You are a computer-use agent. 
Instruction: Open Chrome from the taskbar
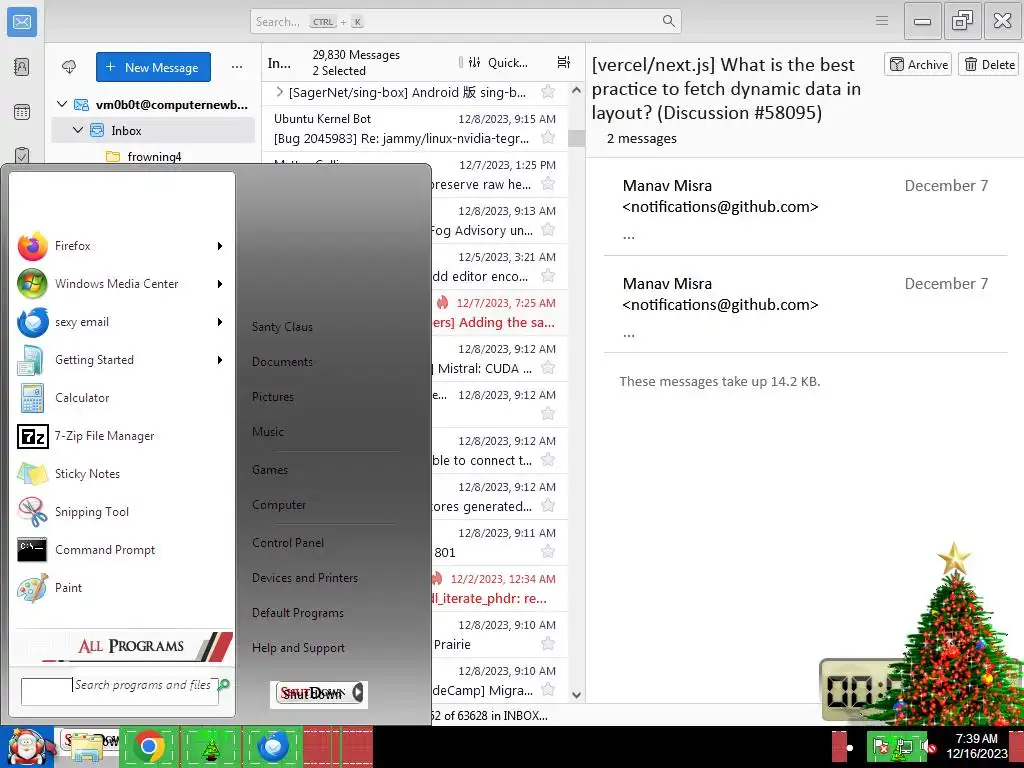(149, 746)
